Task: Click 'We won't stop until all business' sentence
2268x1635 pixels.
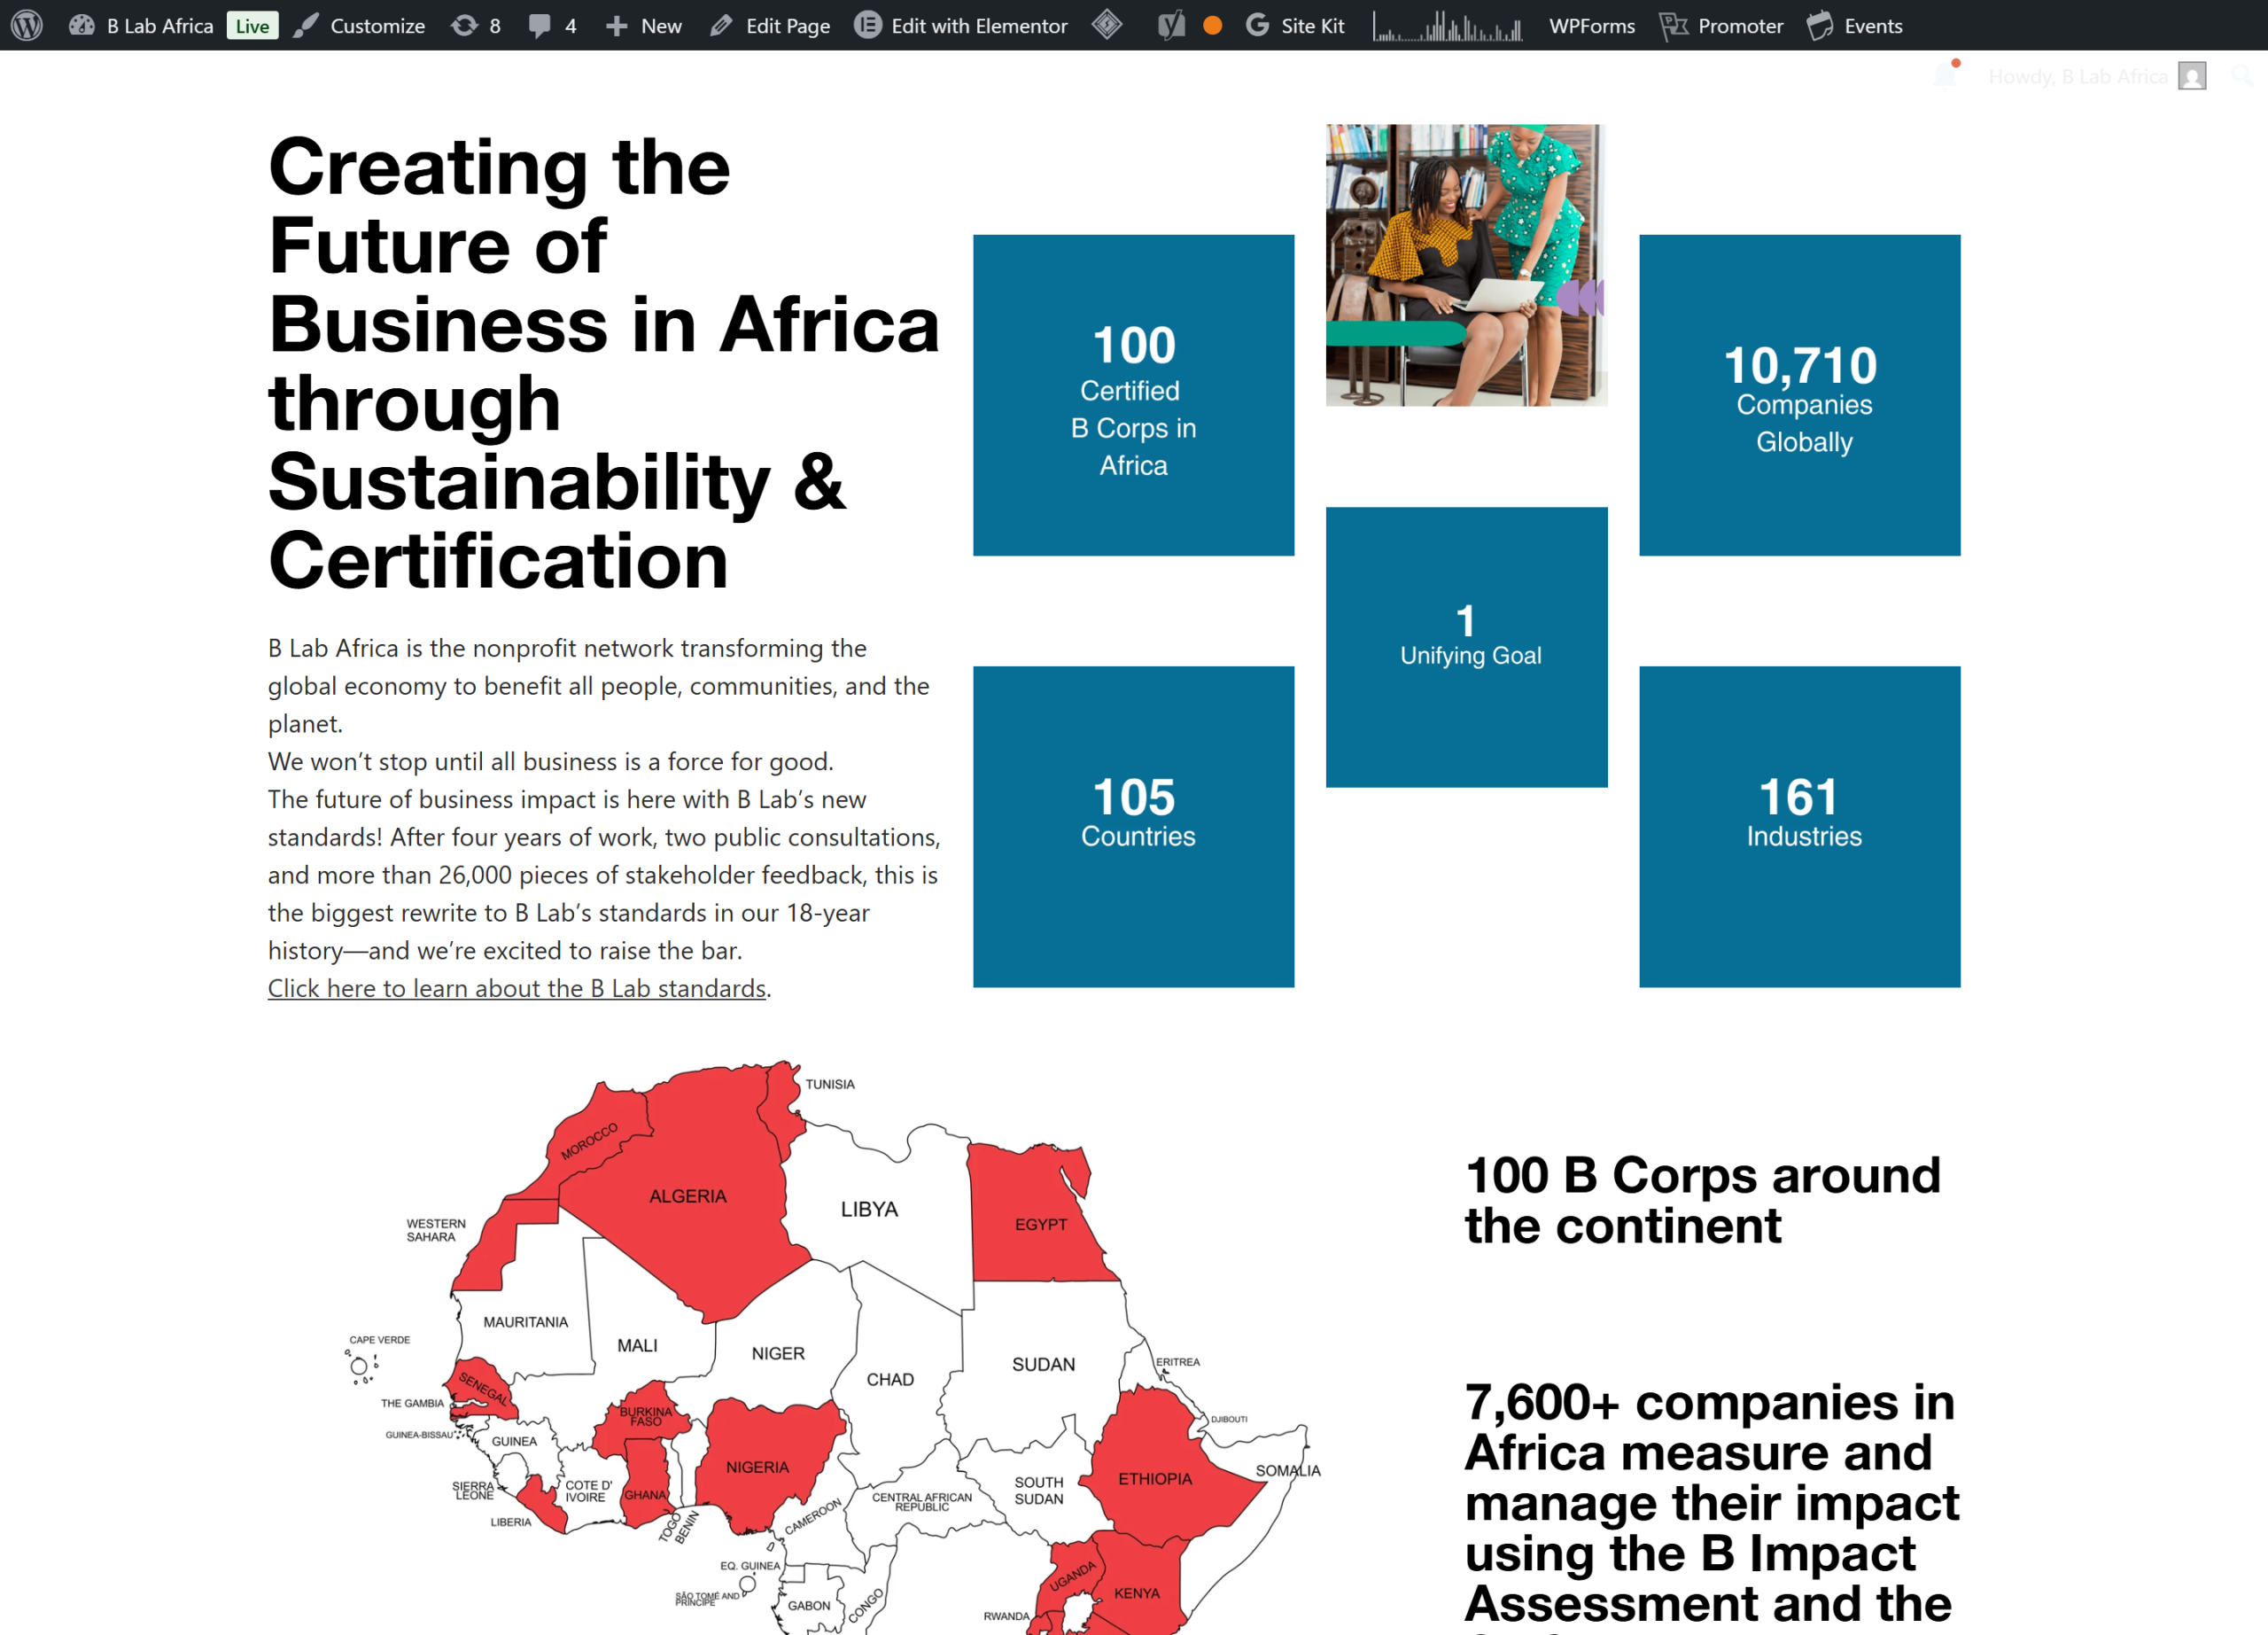Action: click(x=551, y=761)
